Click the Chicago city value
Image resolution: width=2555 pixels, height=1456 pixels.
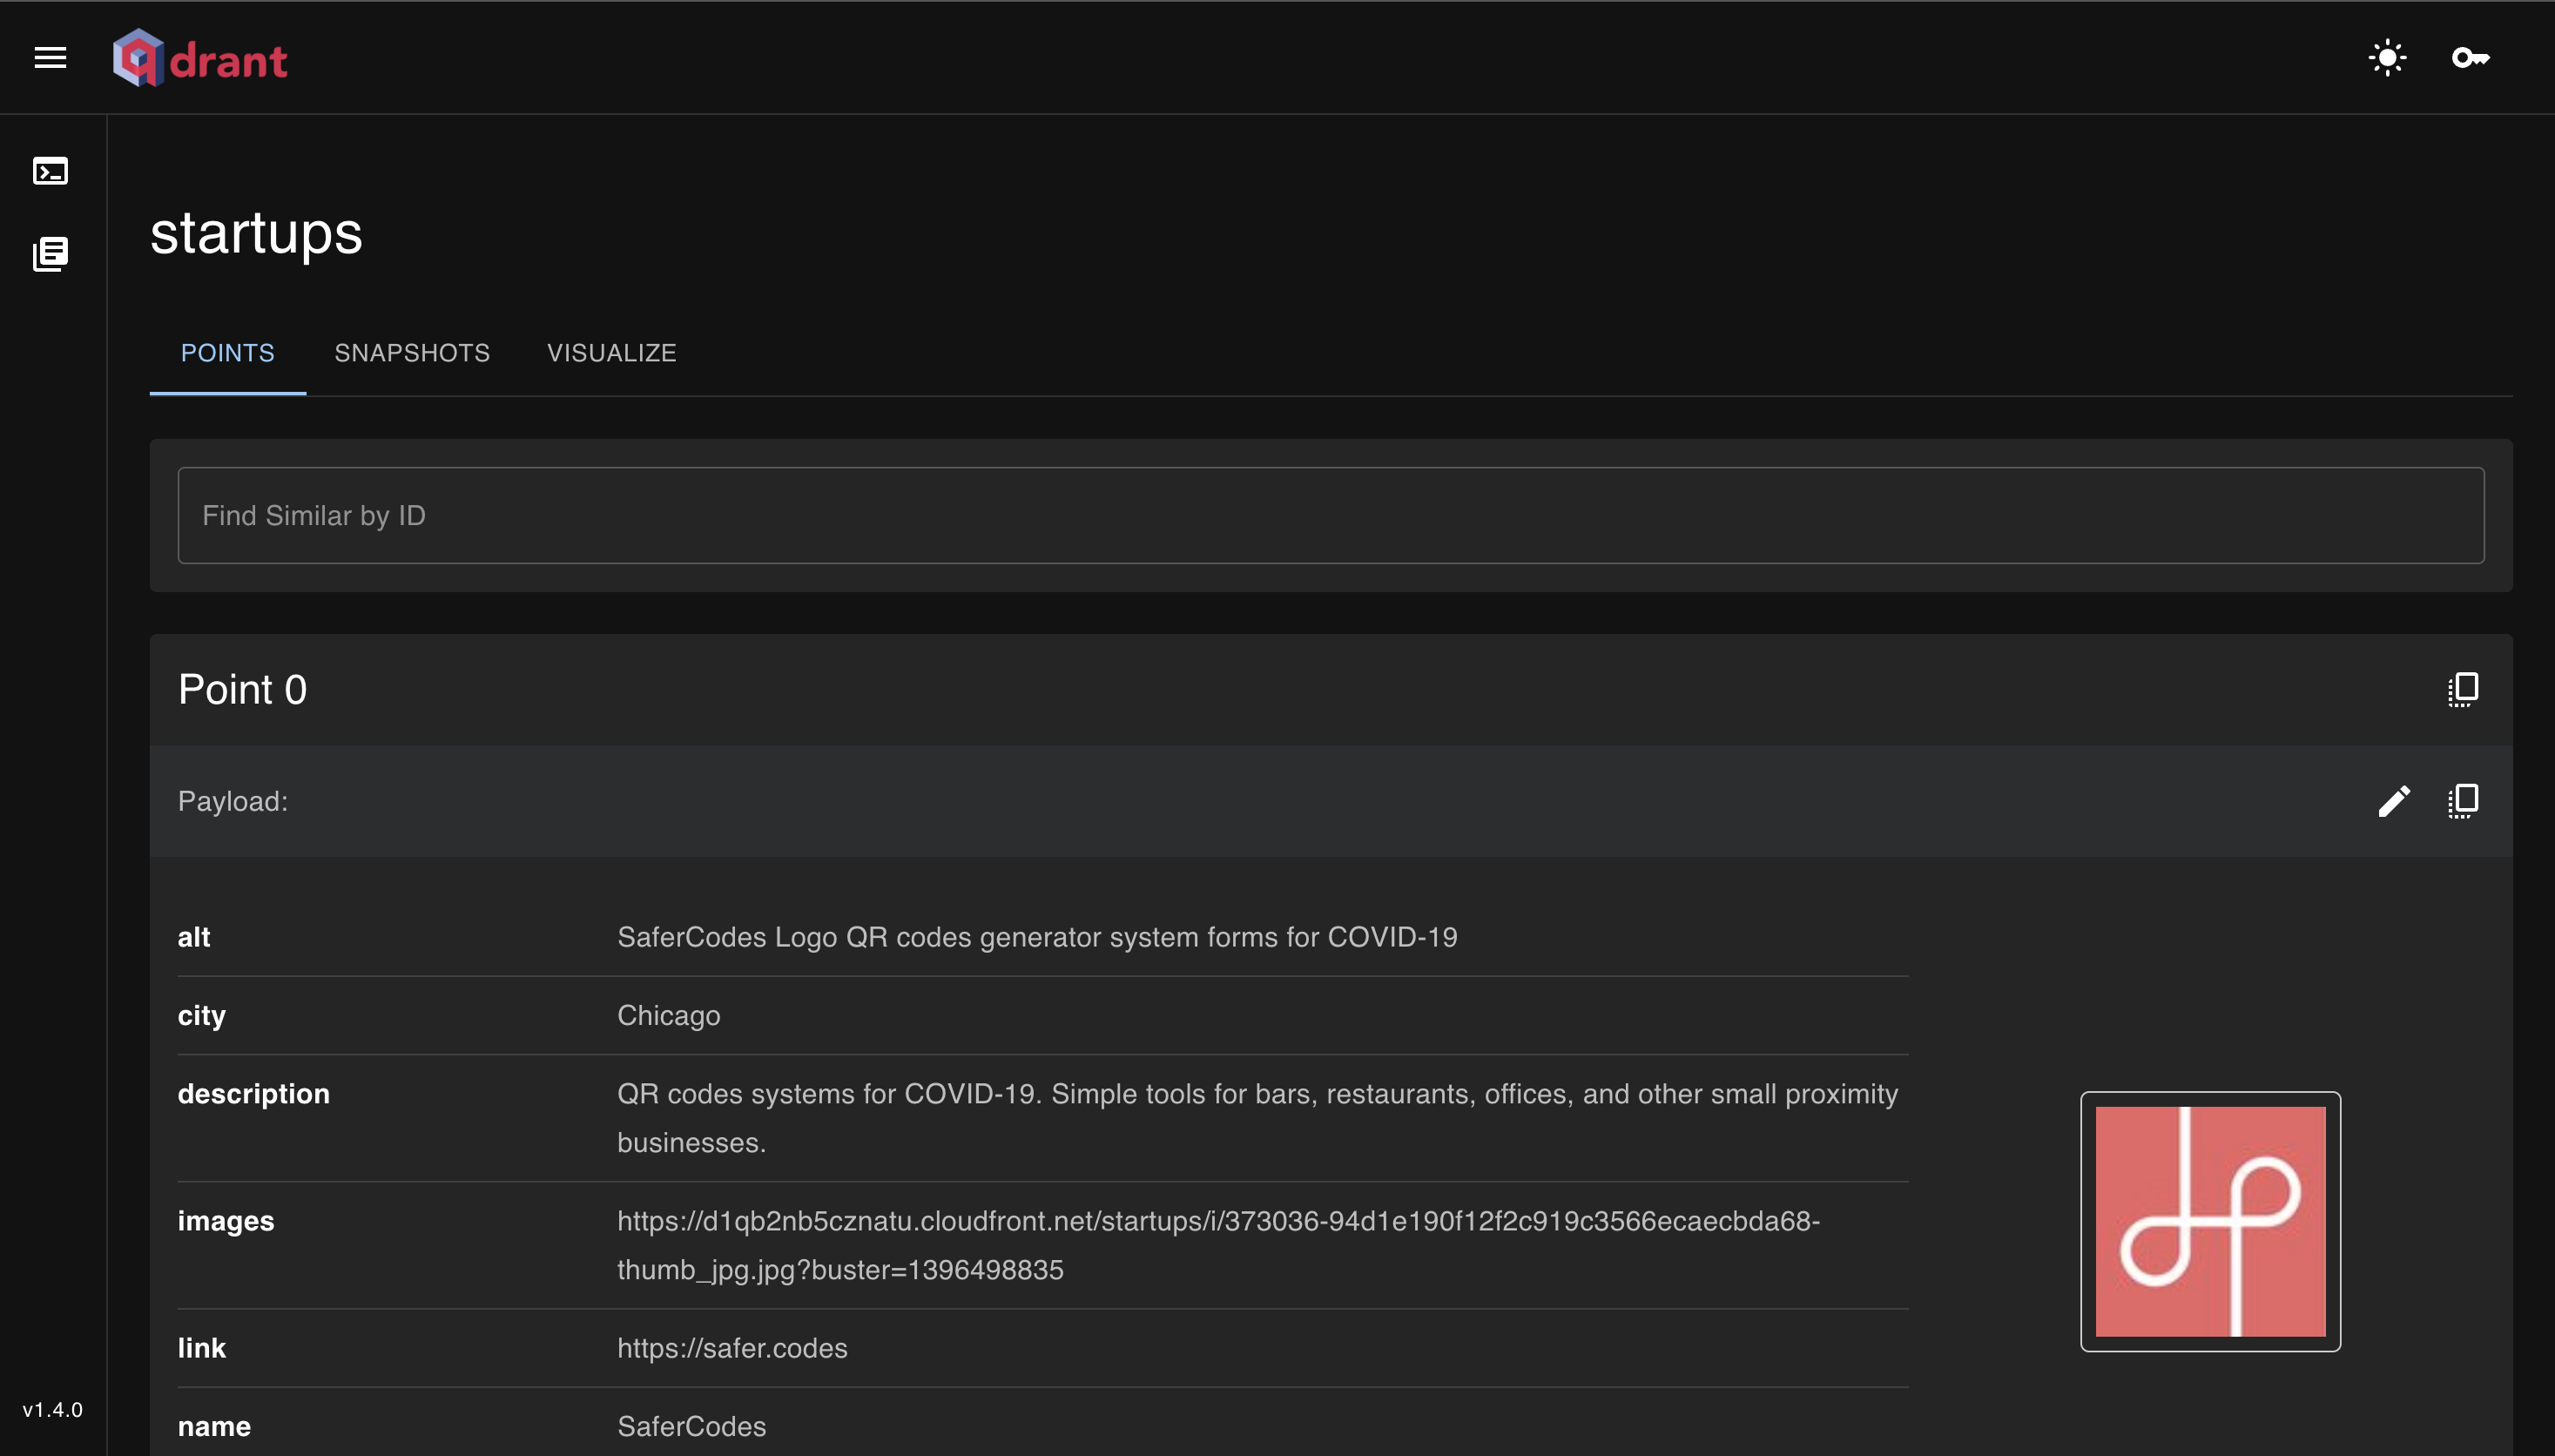pos(668,1015)
